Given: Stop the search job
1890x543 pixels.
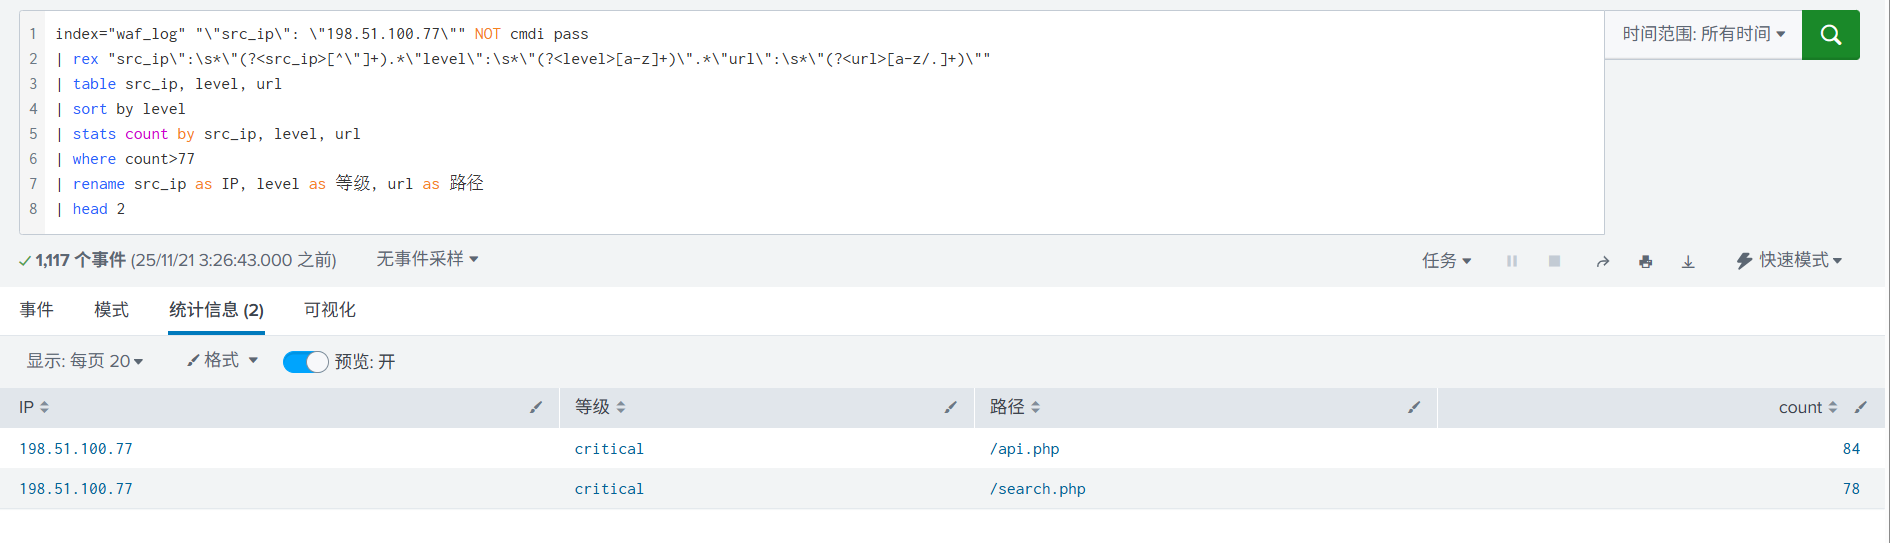Looking at the screenshot, I should point(1554,261).
